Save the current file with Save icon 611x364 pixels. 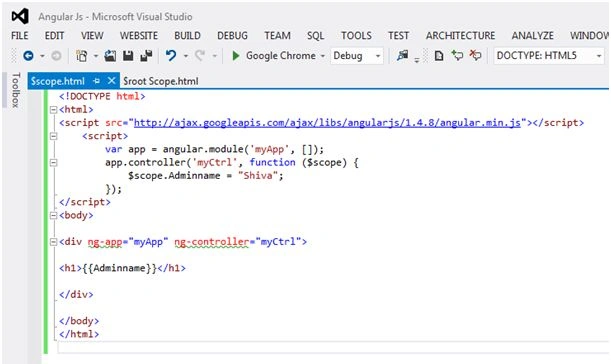(128, 56)
